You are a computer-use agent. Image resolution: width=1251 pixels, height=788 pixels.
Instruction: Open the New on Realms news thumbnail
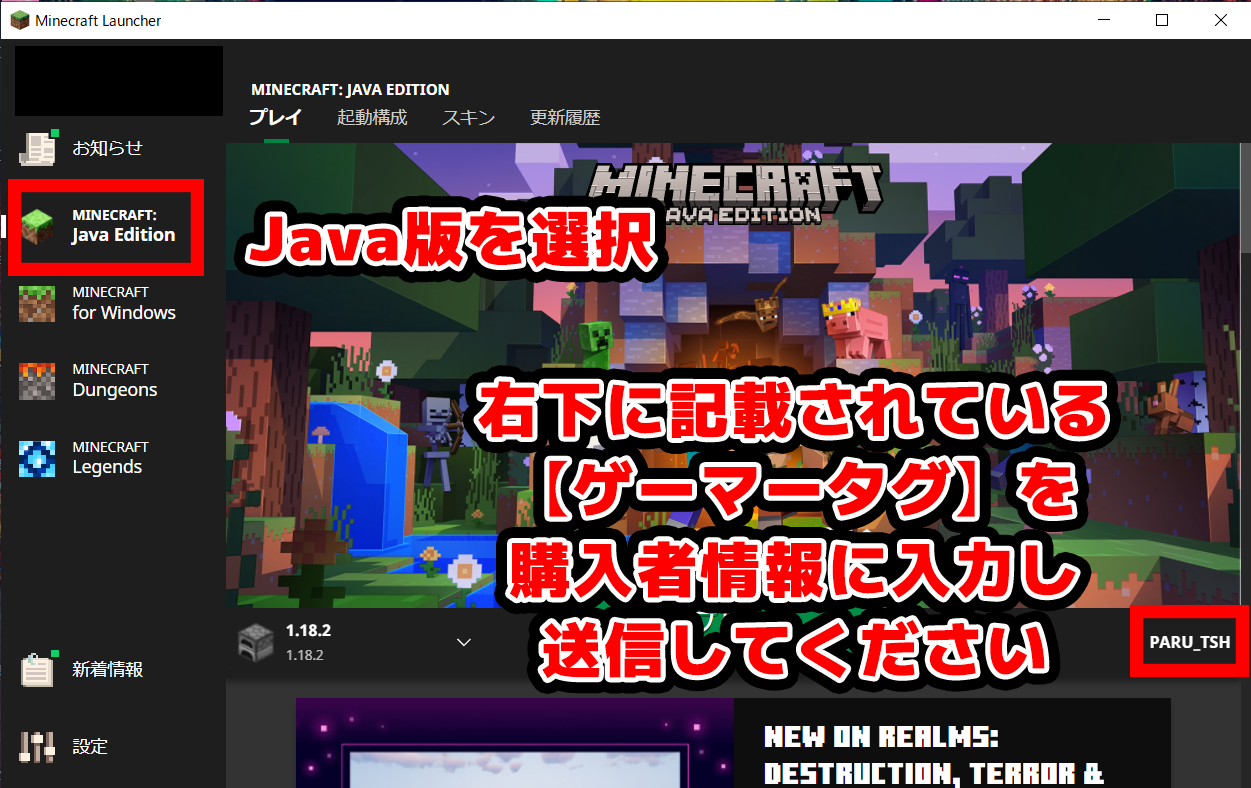click(514, 743)
